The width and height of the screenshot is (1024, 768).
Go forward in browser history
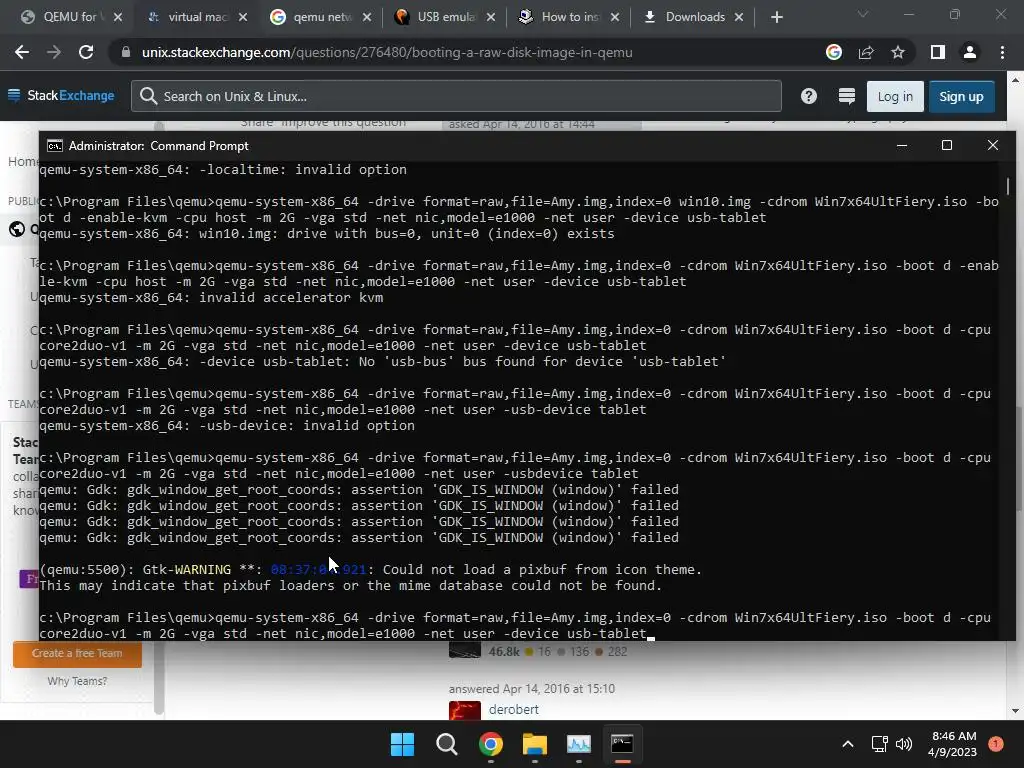54,52
